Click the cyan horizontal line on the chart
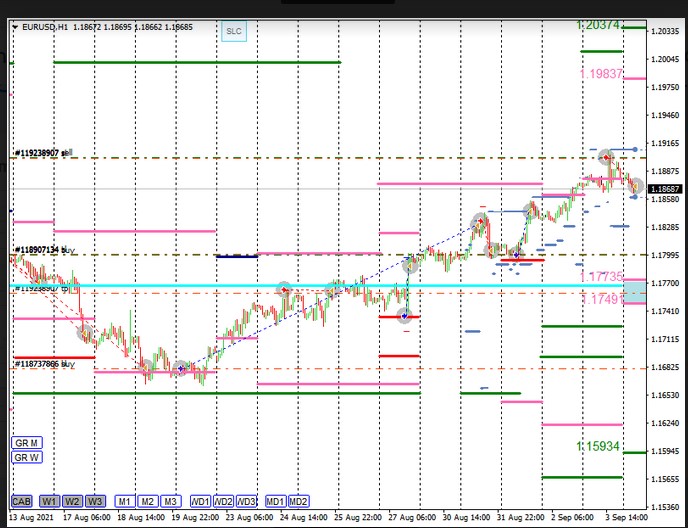 [x=300, y=286]
